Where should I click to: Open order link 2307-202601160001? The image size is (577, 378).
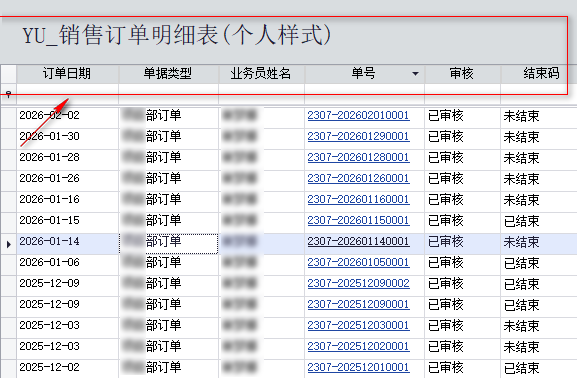coord(358,199)
